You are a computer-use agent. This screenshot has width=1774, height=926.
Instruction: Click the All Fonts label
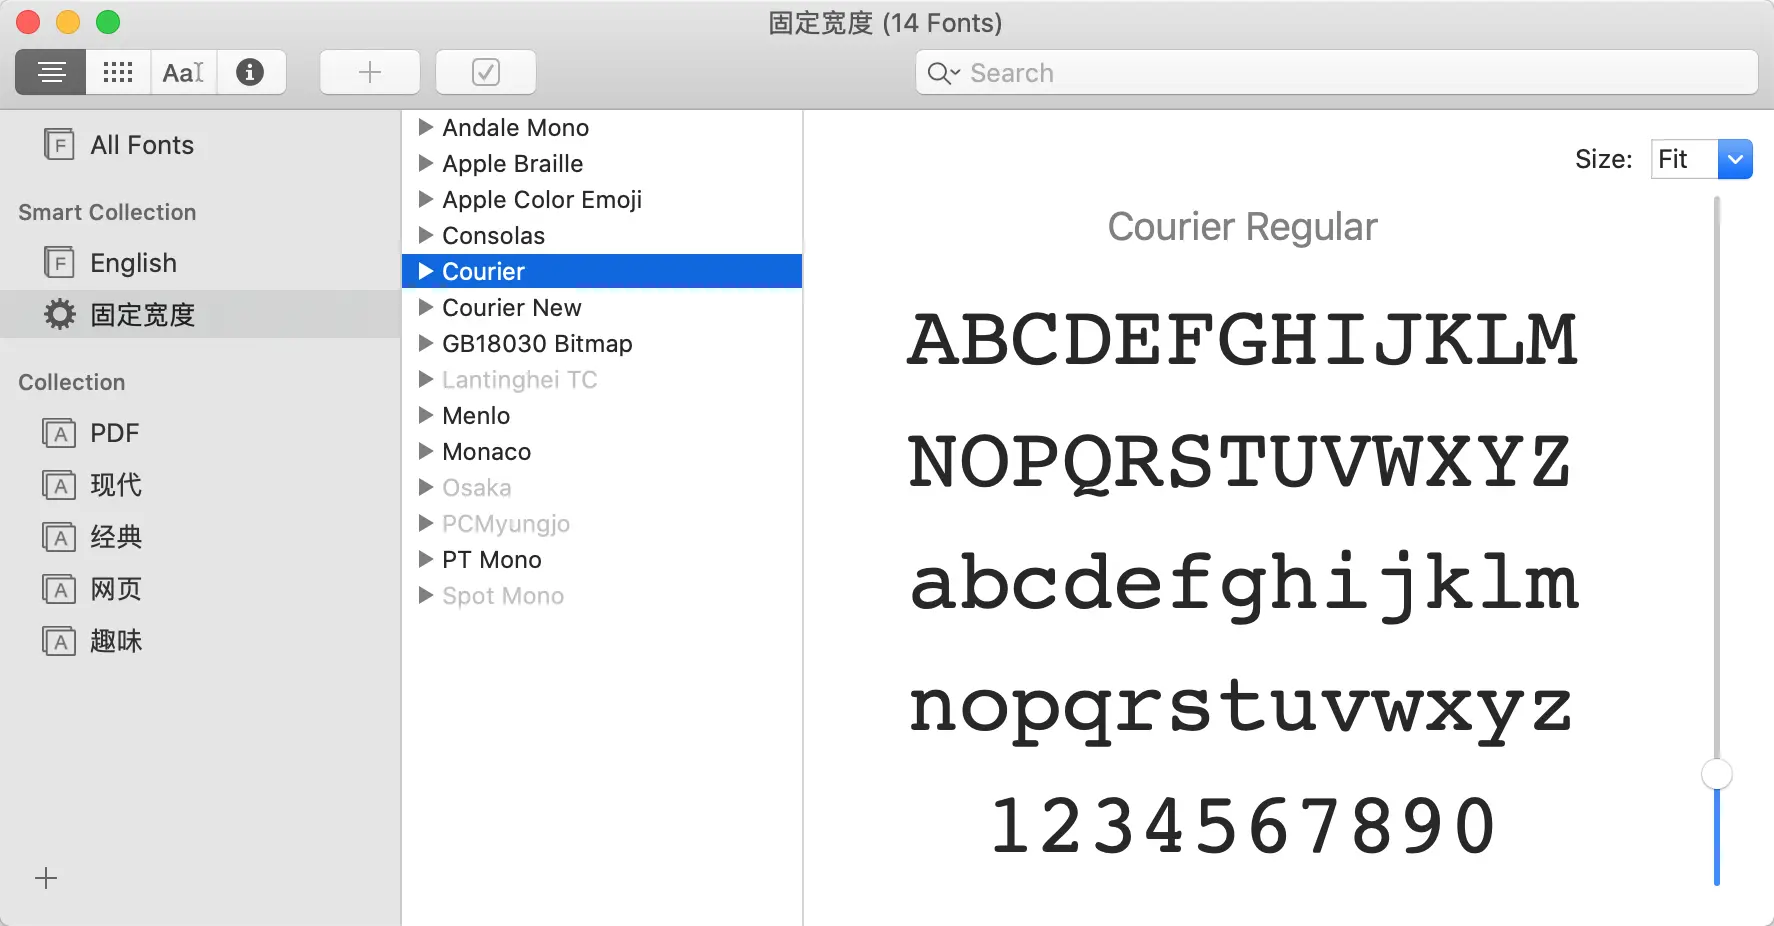tap(142, 145)
